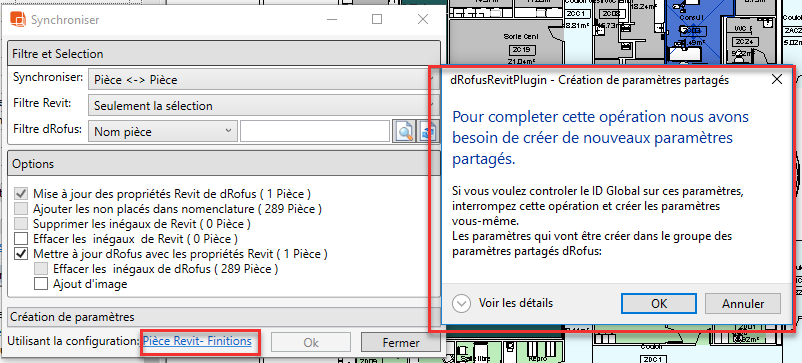Open the Filtre dRofus Nom pièce dropdown
The height and width of the screenshot is (363, 802).
(163, 132)
